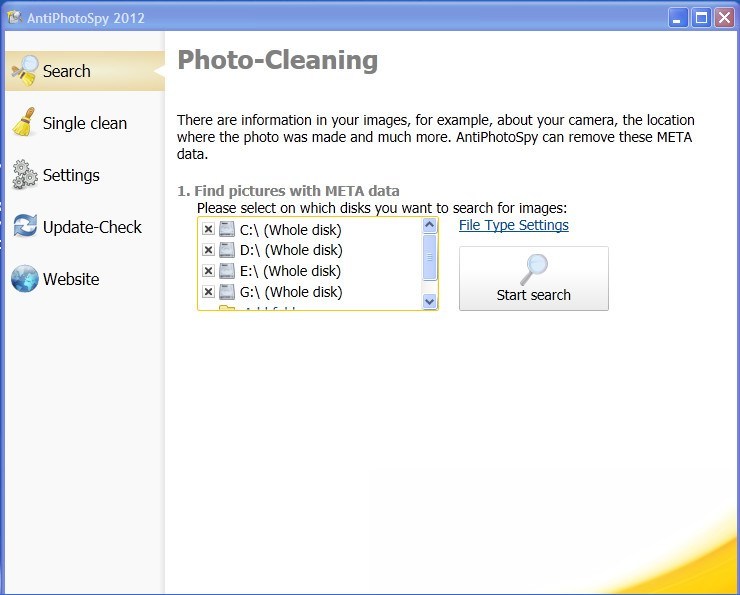
Task: Click the D:\ drive icon
Action: tap(227, 250)
